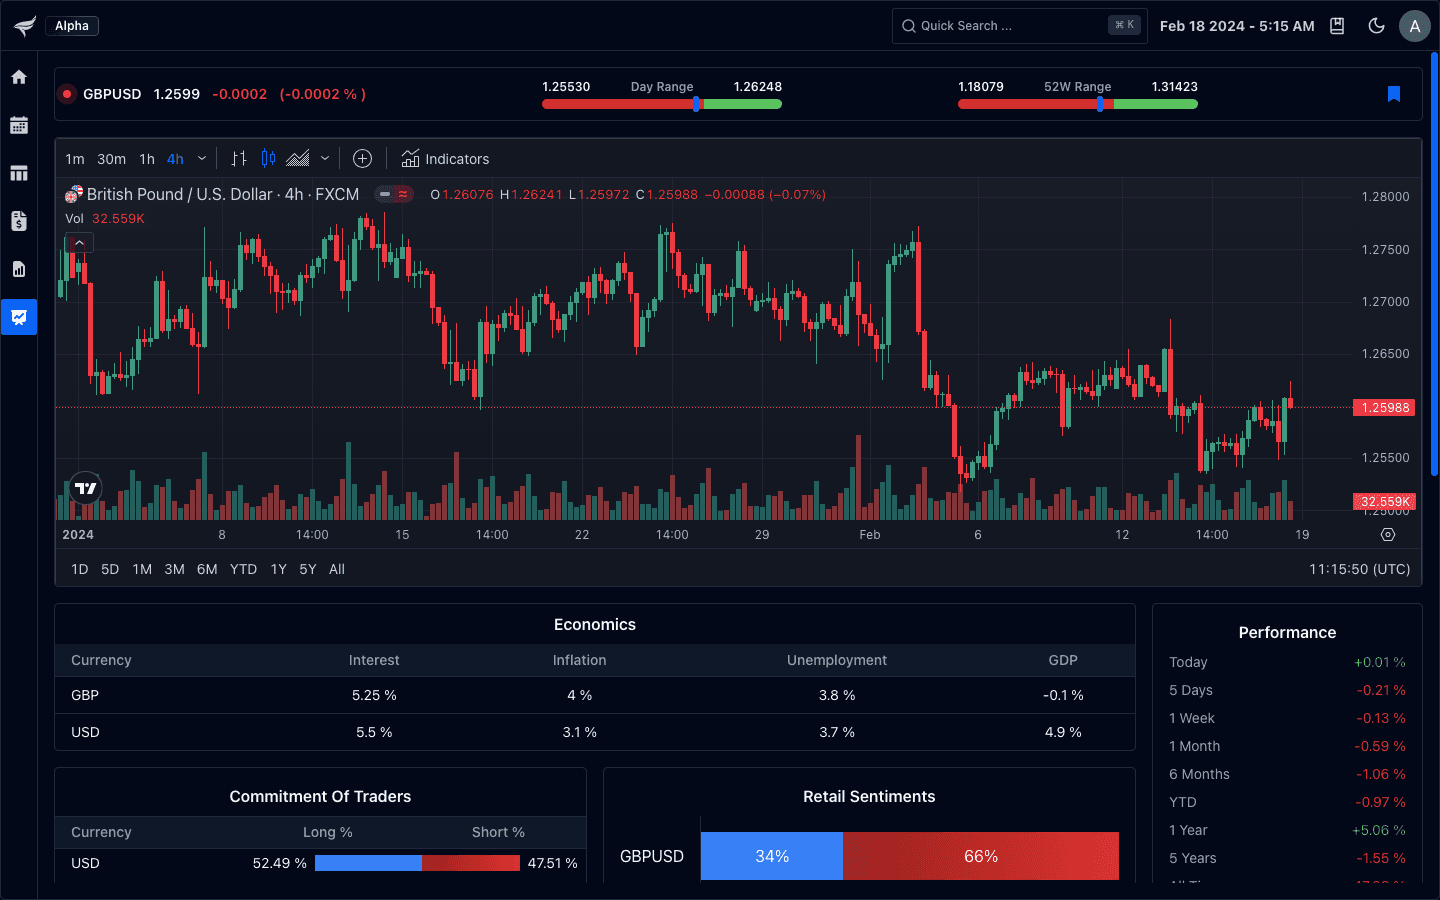Click the page vertical scrollbar
Image resolution: width=1440 pixels, height=900 pixels.
point(1434,262)
